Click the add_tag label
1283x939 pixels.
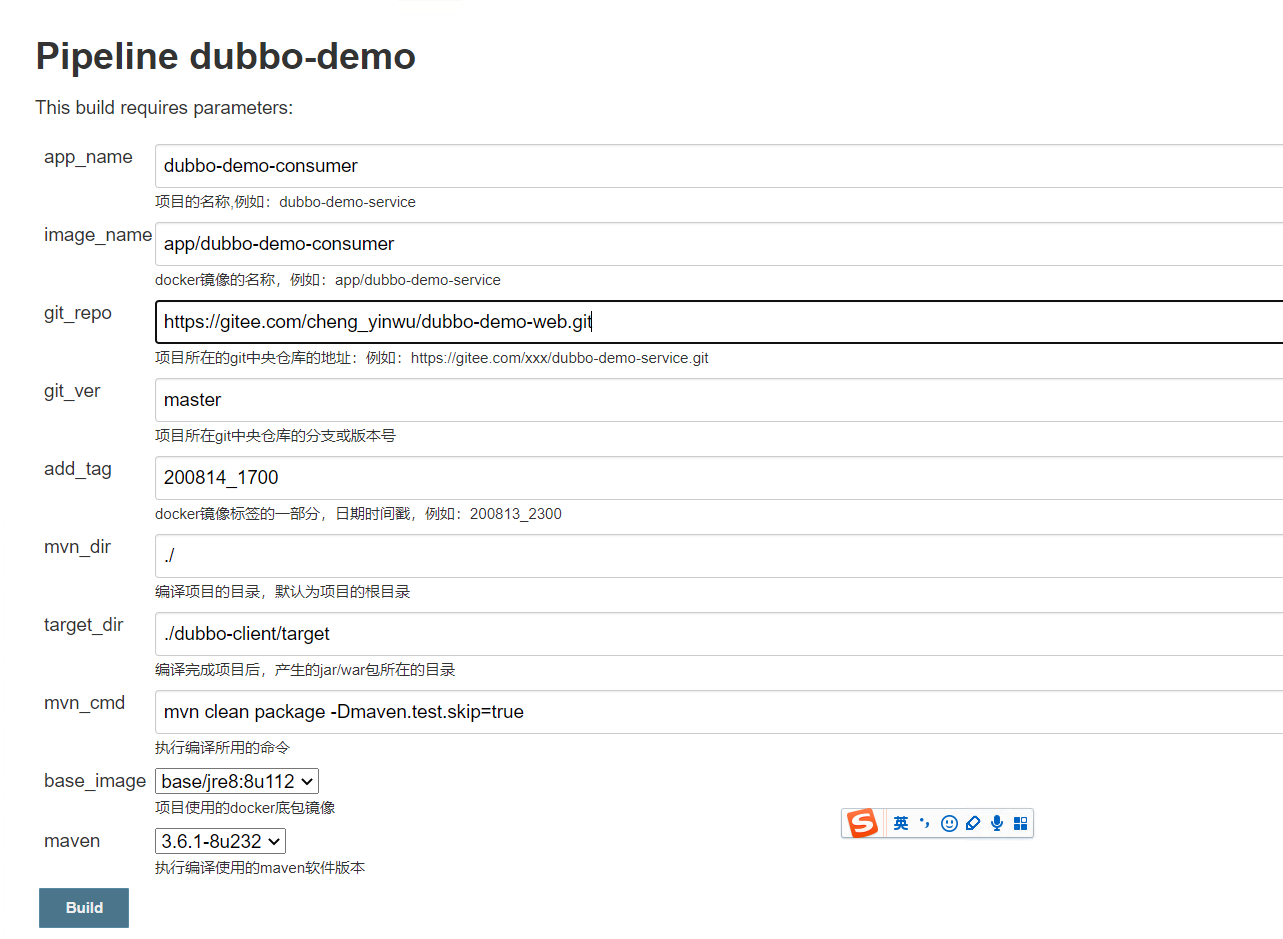(x=78, y=469)
